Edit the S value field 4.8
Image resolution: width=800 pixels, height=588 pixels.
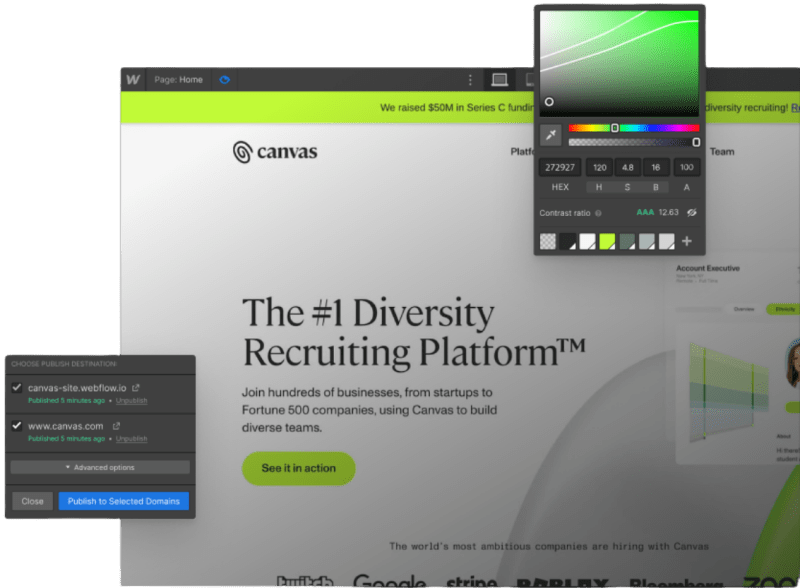coord(628,167)
